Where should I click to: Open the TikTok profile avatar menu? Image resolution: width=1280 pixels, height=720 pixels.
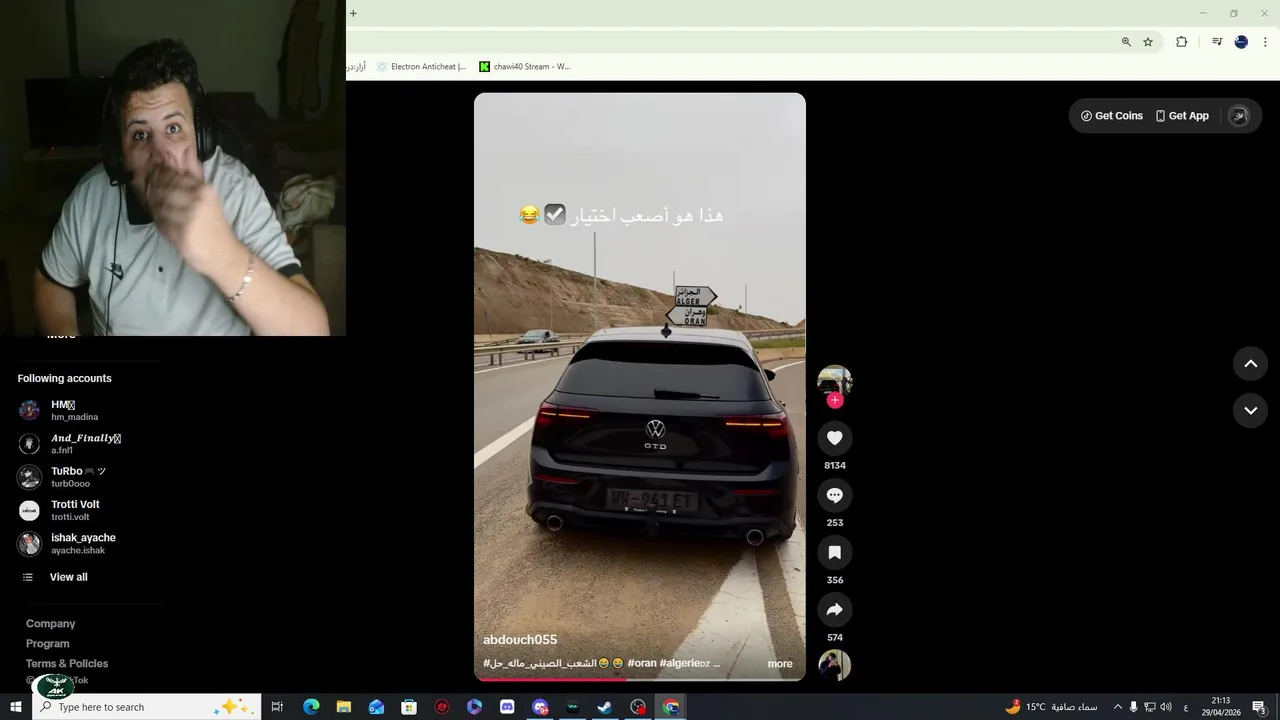click(x=1239, y=116)
